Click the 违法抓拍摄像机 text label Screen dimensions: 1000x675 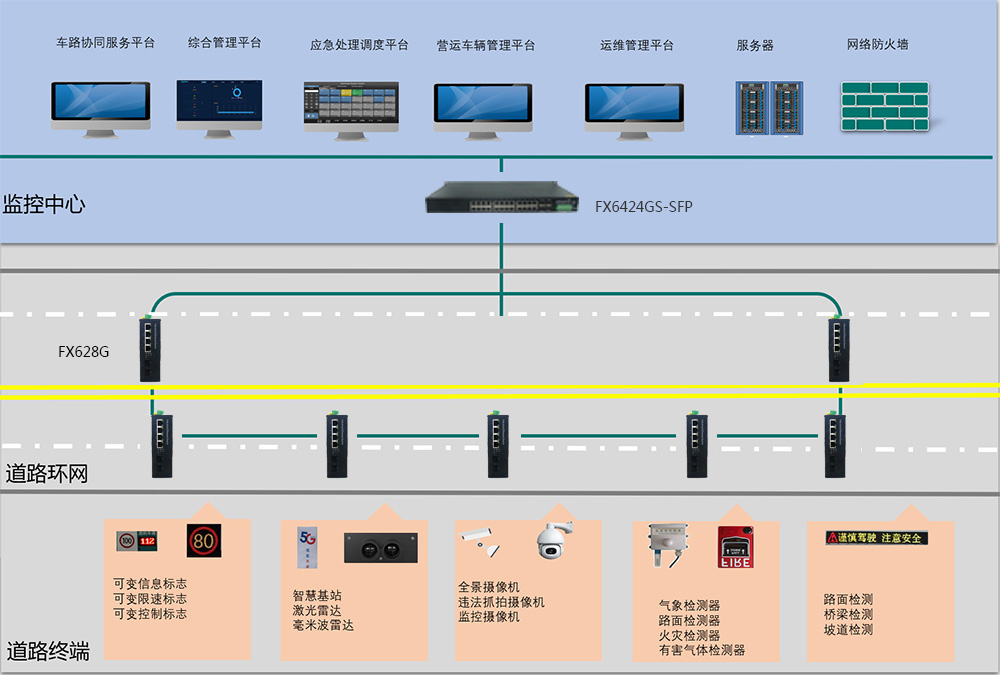coord(501,602)
